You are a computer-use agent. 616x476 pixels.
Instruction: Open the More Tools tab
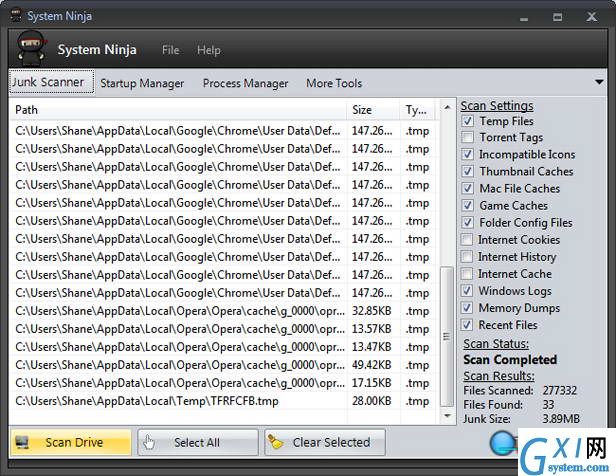(x=334, y=83)
